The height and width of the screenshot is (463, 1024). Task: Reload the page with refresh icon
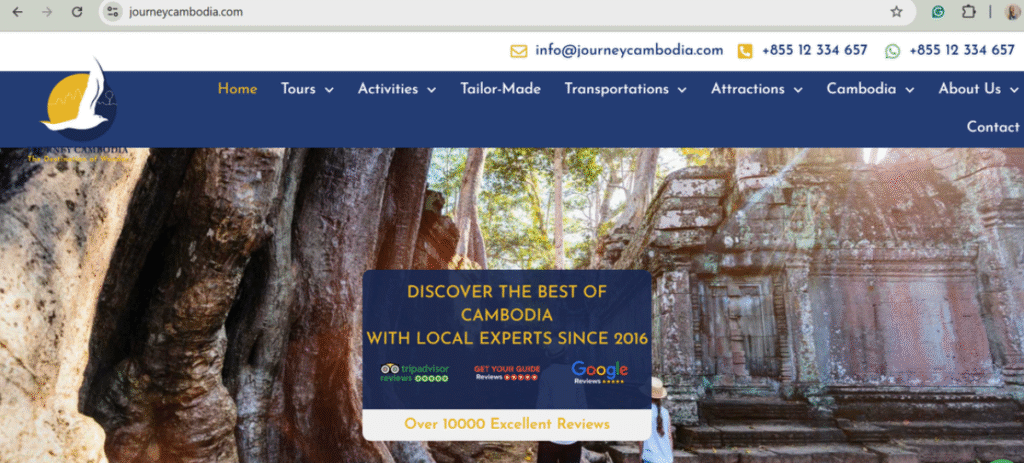(77, 12)
